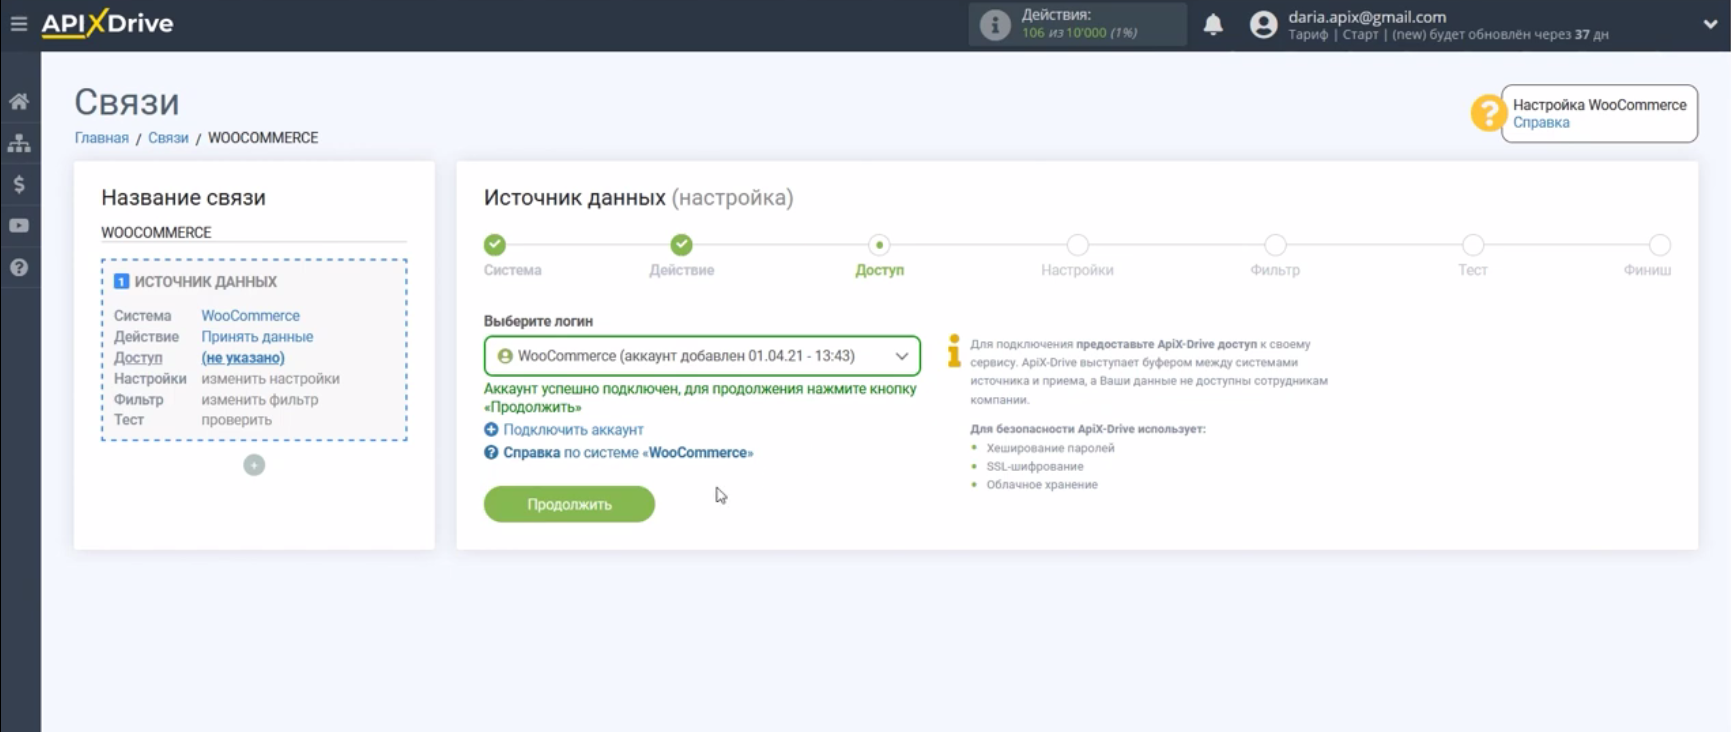Select the Тест step marker

[x=1473, y=245]
